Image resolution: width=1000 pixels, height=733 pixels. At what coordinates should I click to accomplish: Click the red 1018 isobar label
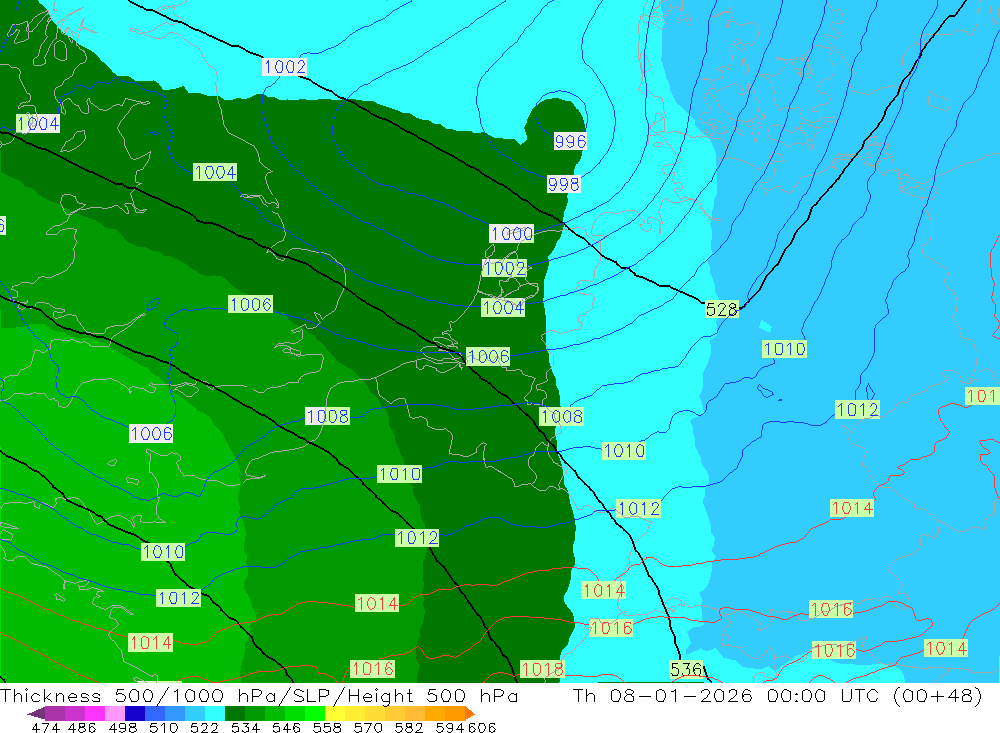[x=543, y=669]
